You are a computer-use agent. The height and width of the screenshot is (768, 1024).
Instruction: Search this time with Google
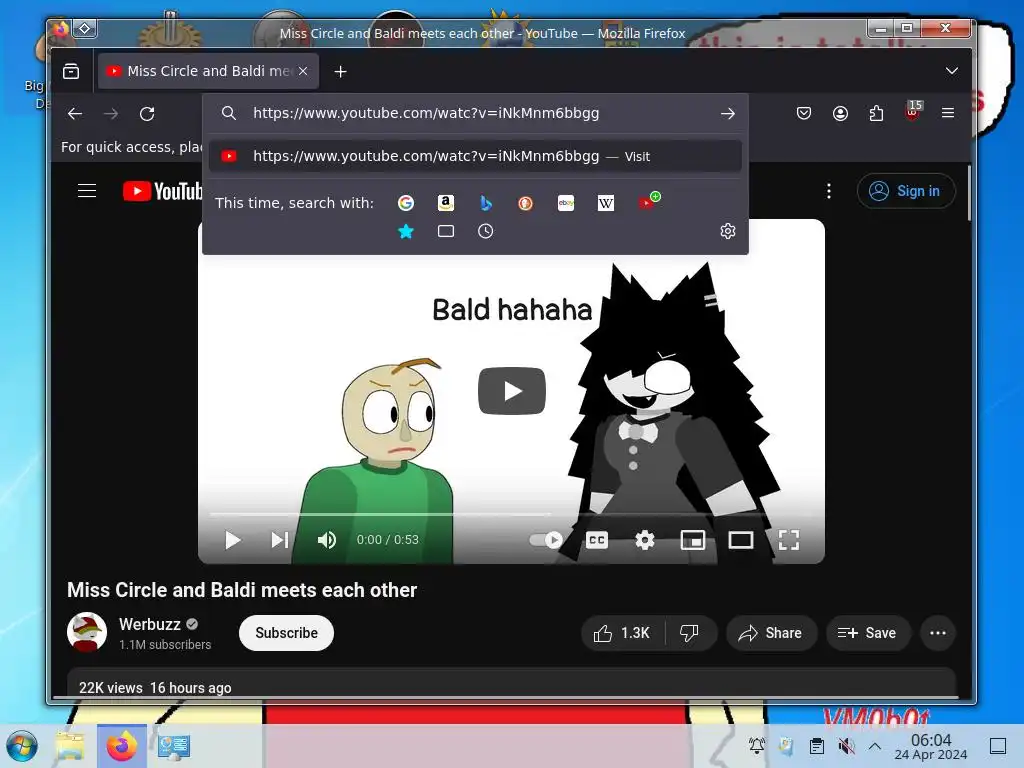[406, 203]
